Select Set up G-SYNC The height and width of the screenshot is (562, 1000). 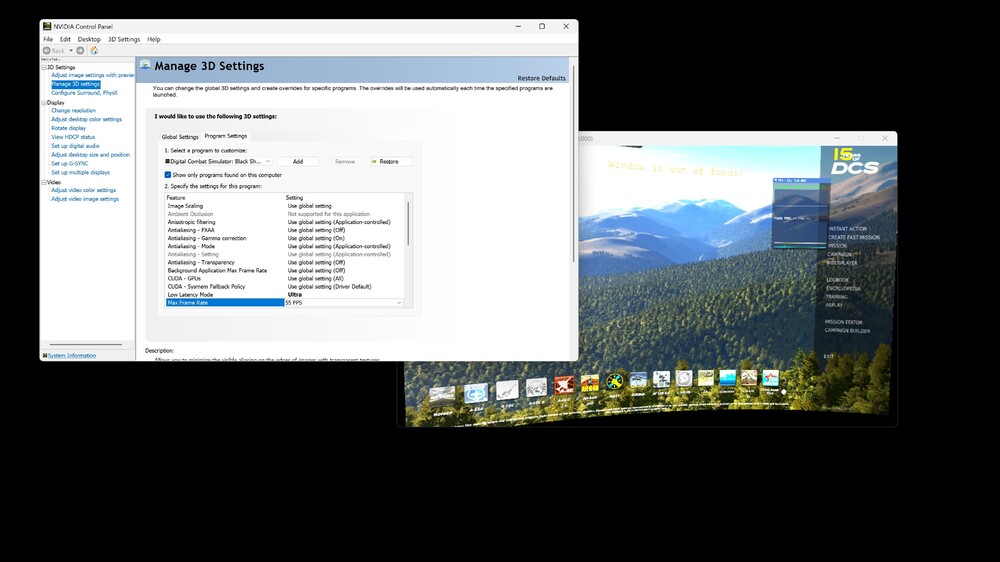click(70, 163)
